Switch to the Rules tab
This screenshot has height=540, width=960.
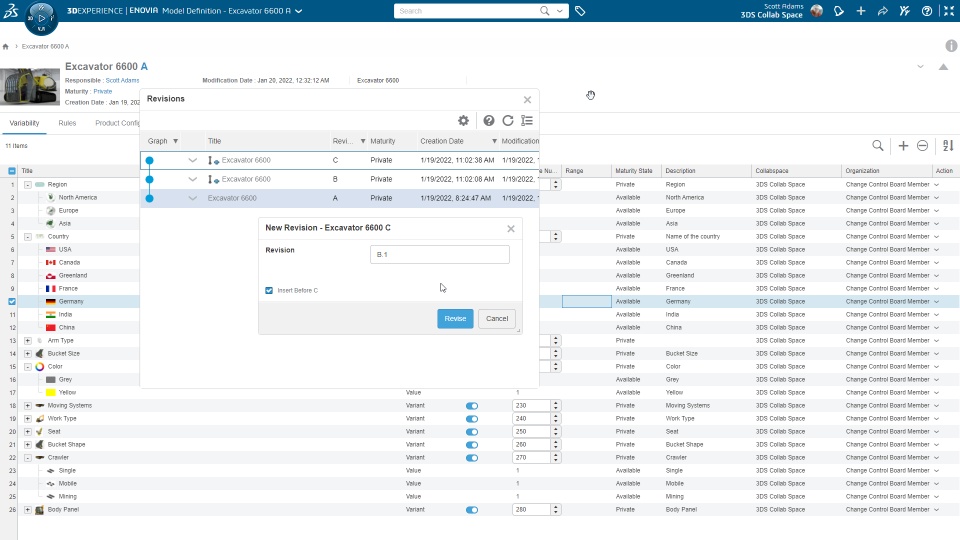(67, 123)
